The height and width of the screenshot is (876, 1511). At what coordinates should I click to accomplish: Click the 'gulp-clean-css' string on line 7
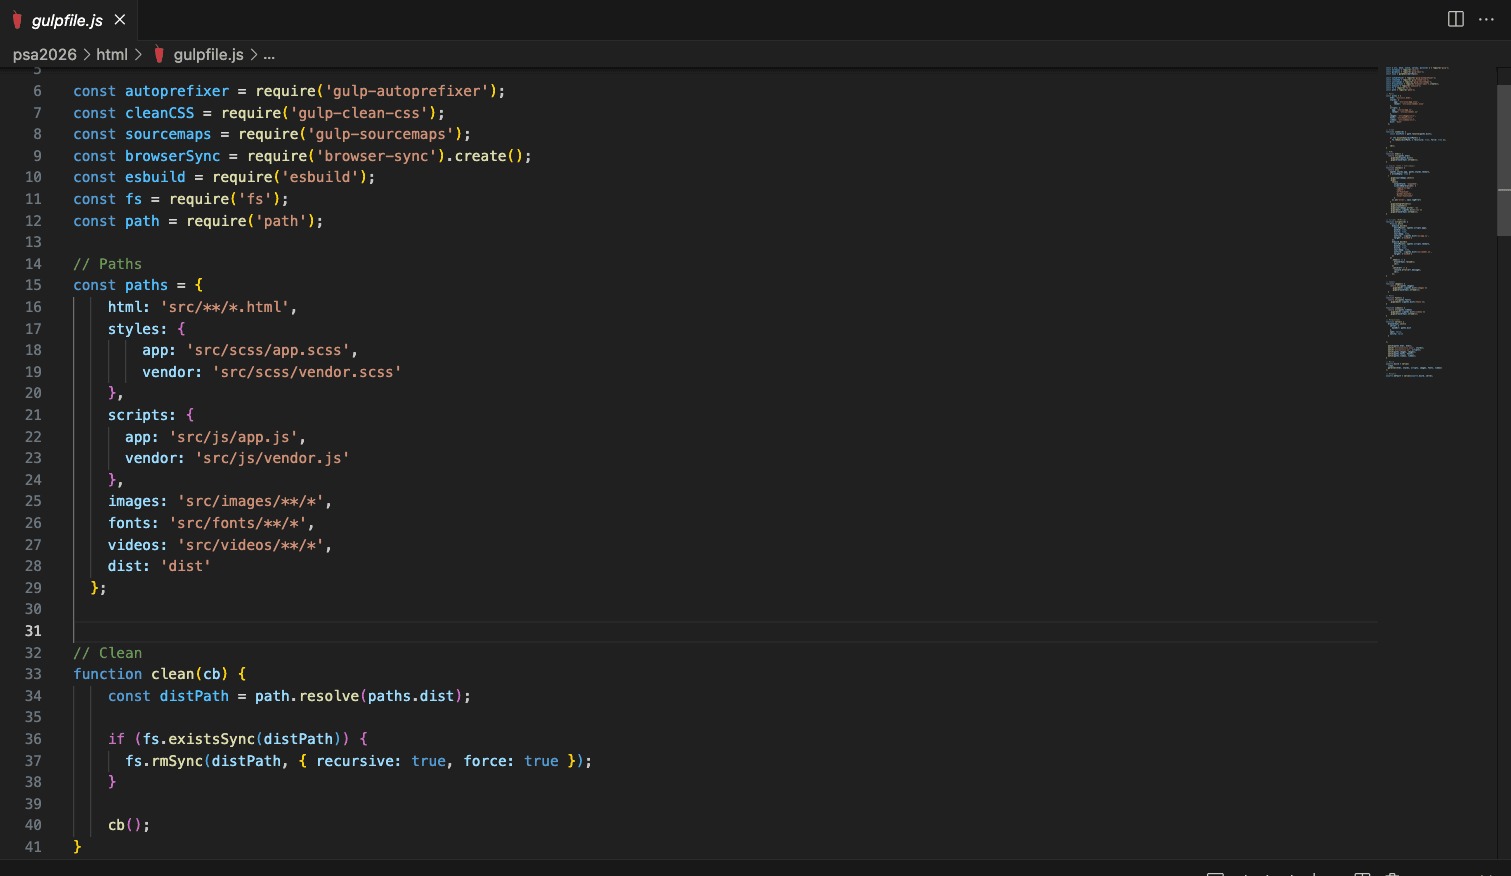coord(359,113)
